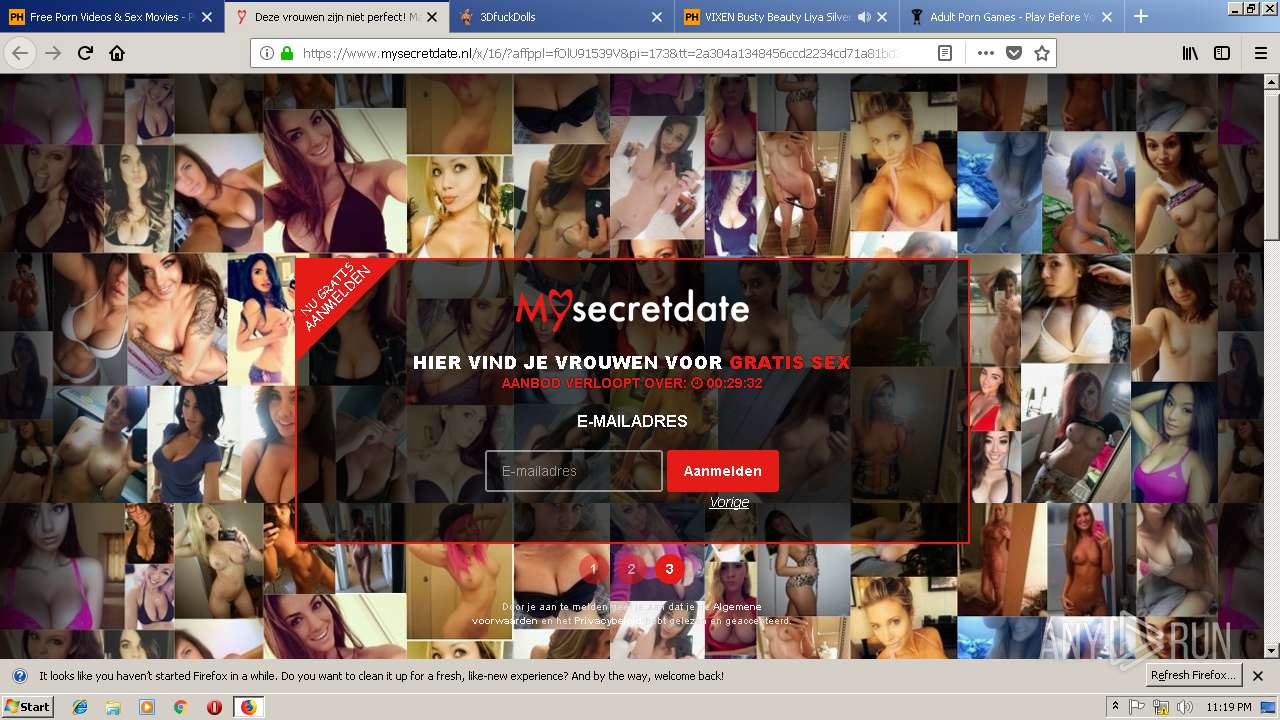
Task: Show site information via the info icon
Action: (267, 53)
